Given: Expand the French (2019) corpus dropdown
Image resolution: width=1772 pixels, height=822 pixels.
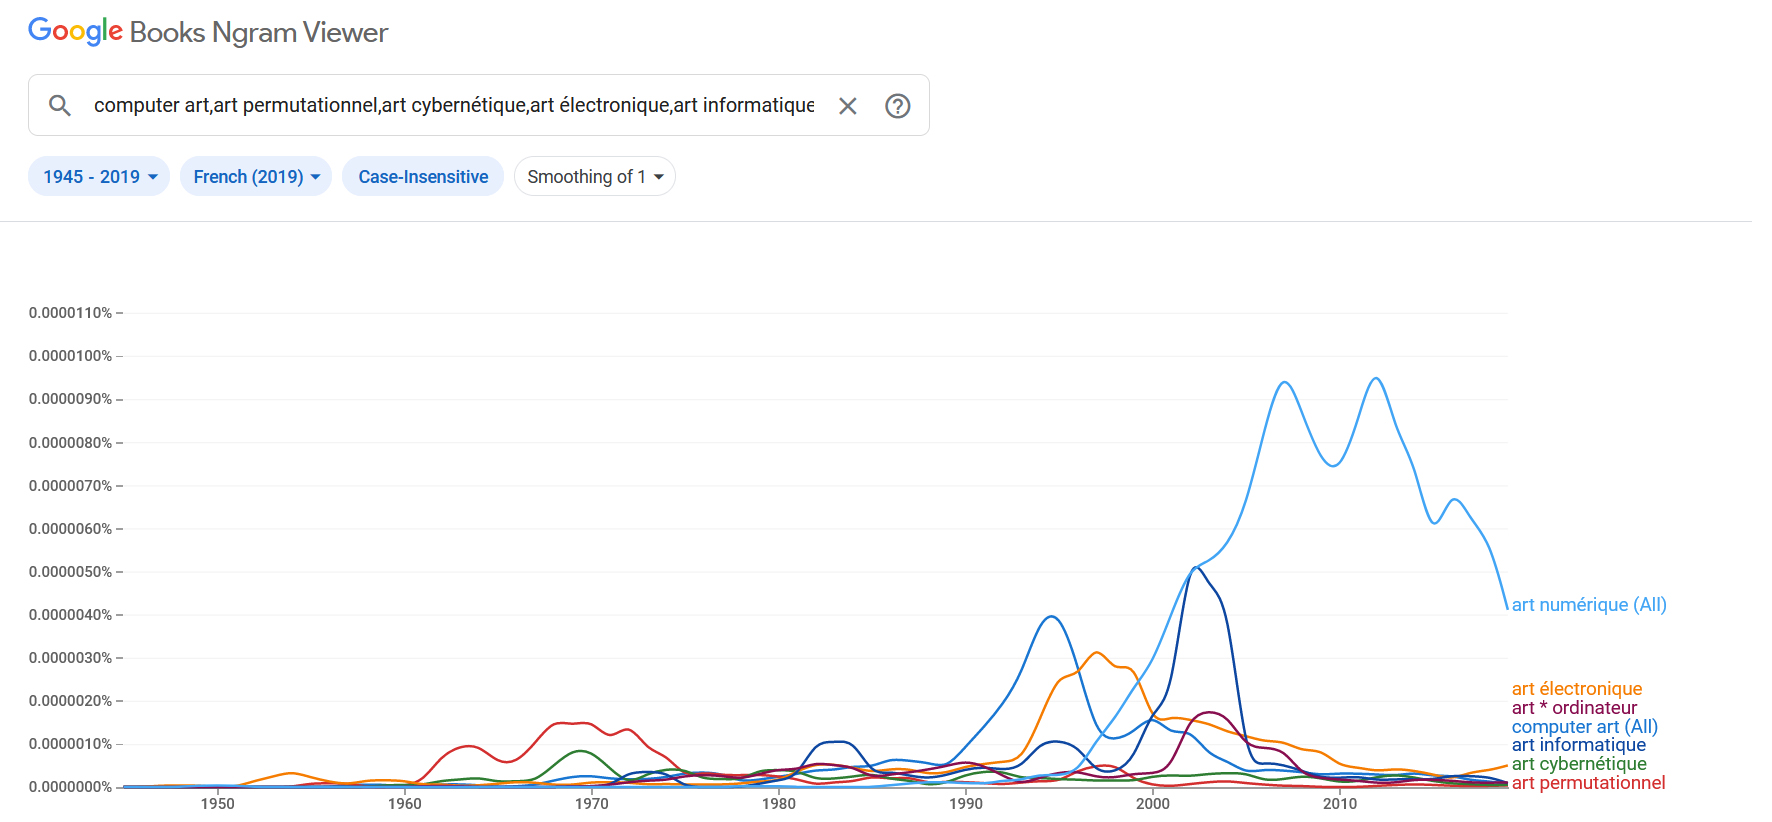Looking at the screenshot, I should pyautogui.click(x=256, y=177).
